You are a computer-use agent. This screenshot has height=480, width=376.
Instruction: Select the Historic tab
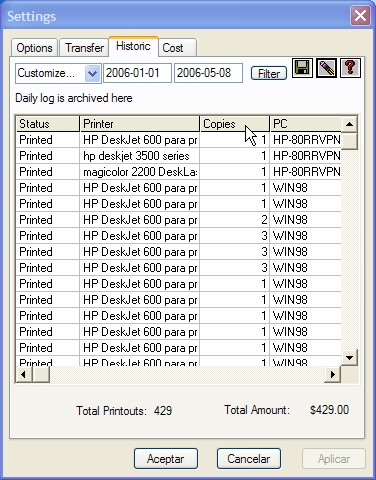(x=133, y=46)
